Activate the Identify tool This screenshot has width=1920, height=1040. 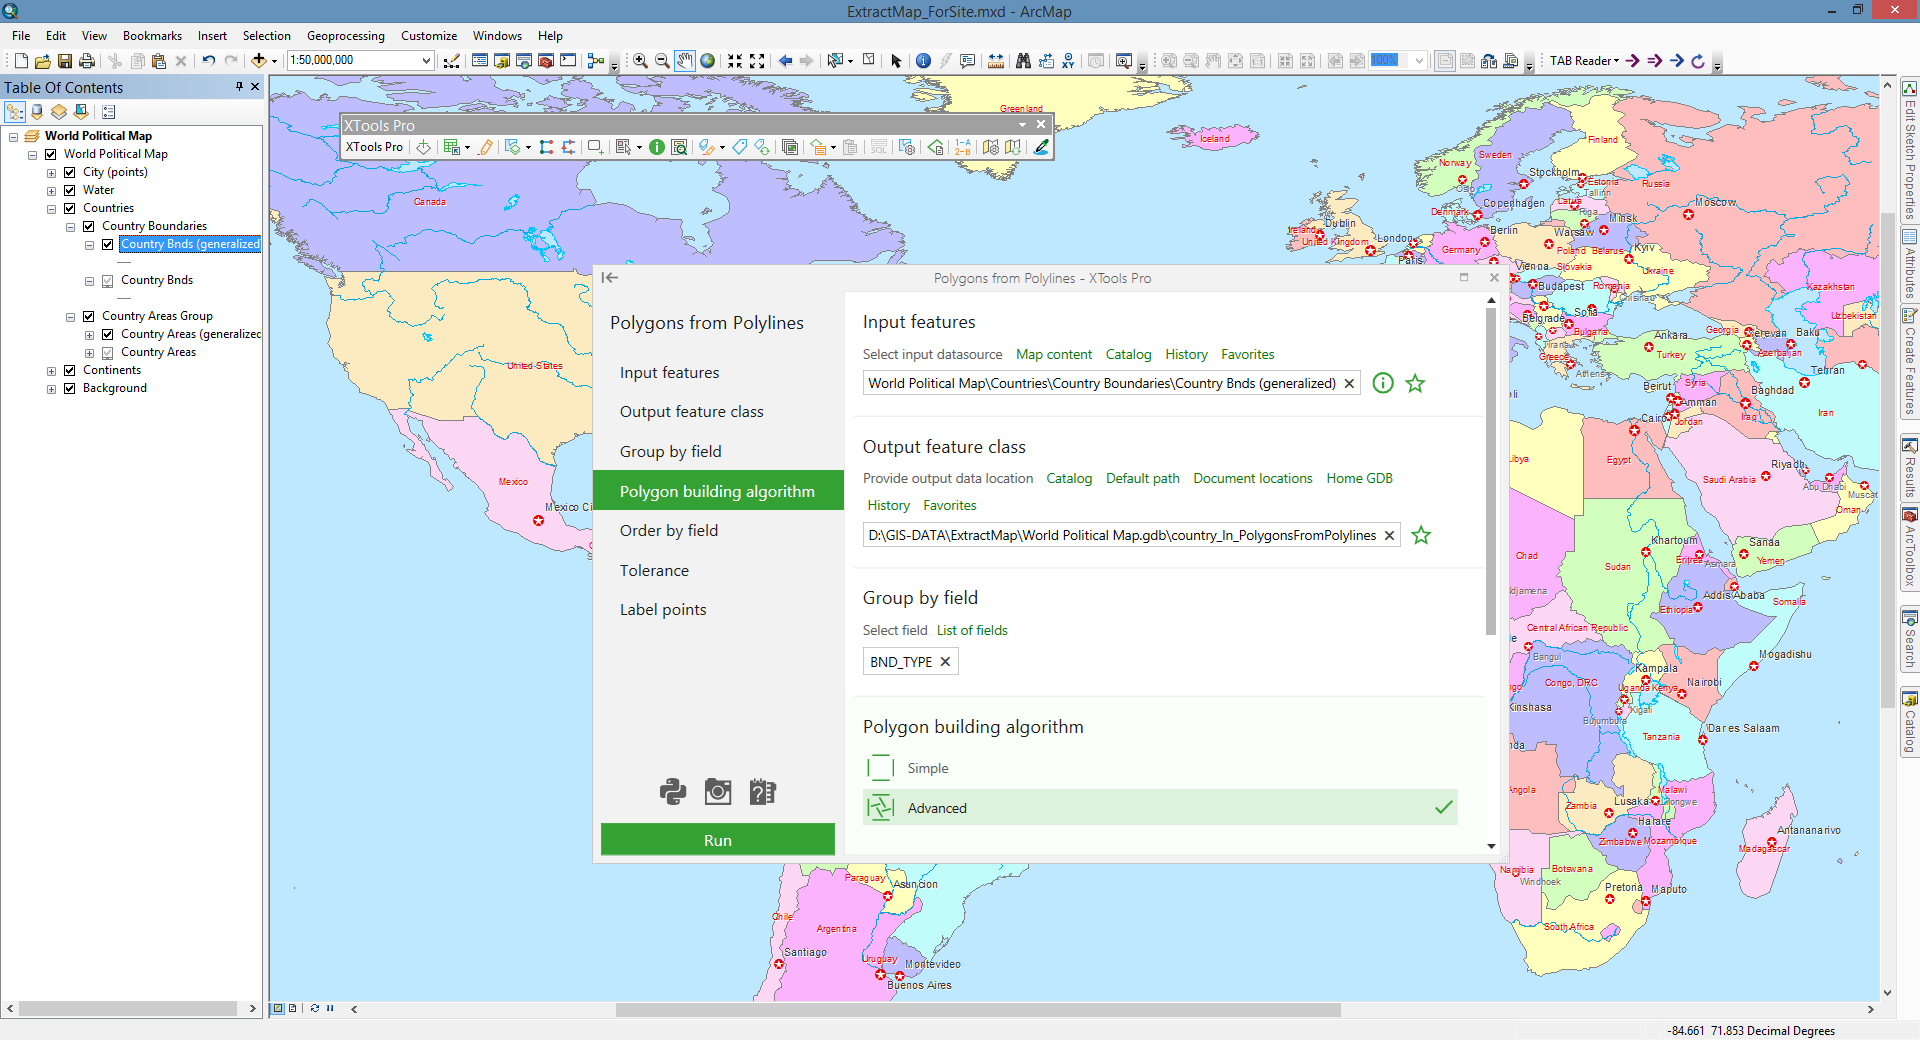tap(923, 61)
